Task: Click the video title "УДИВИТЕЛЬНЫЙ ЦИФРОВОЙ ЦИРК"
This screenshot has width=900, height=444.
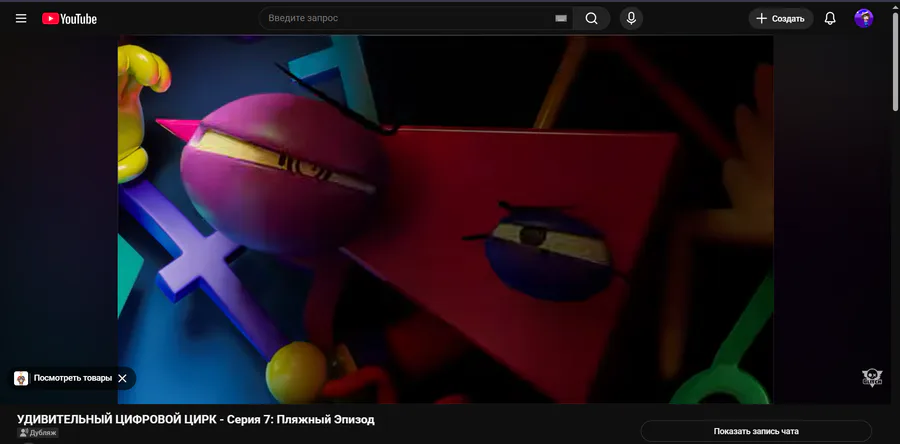Action: (196, 419)
